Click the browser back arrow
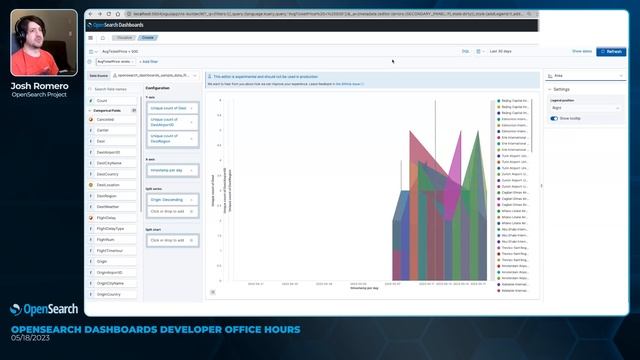This screenshot has width=640, height=360. (91, 14)
